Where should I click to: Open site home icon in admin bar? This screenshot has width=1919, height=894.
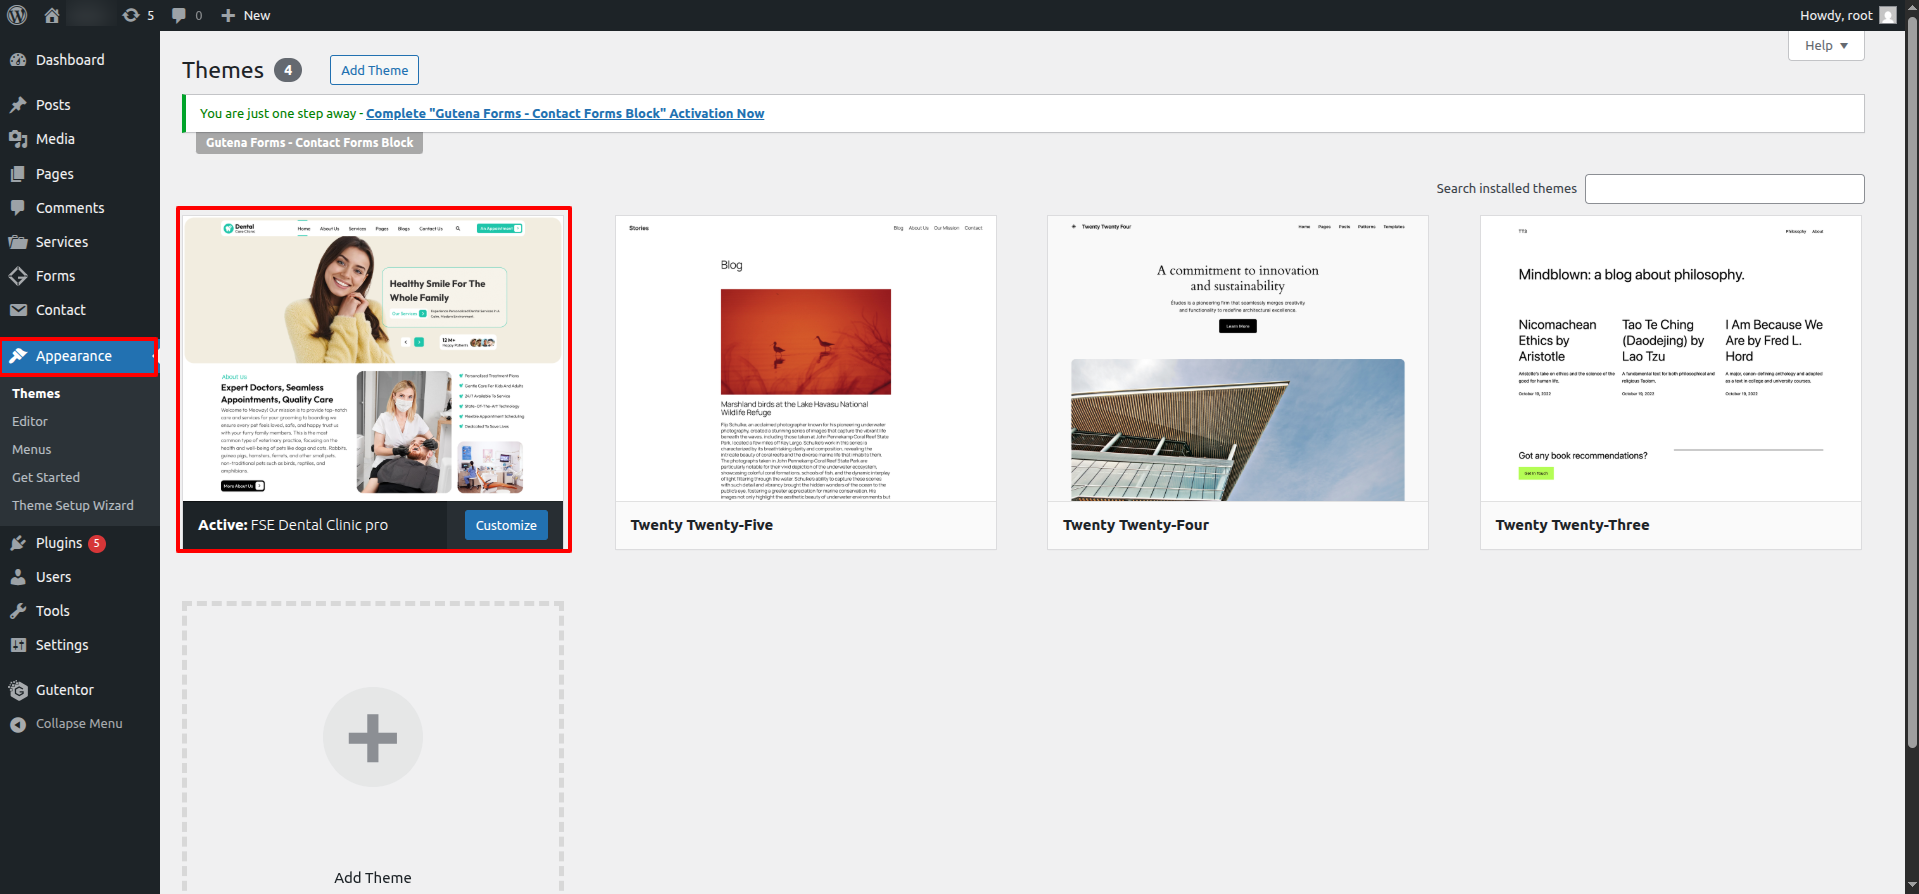tap(52, 15)
